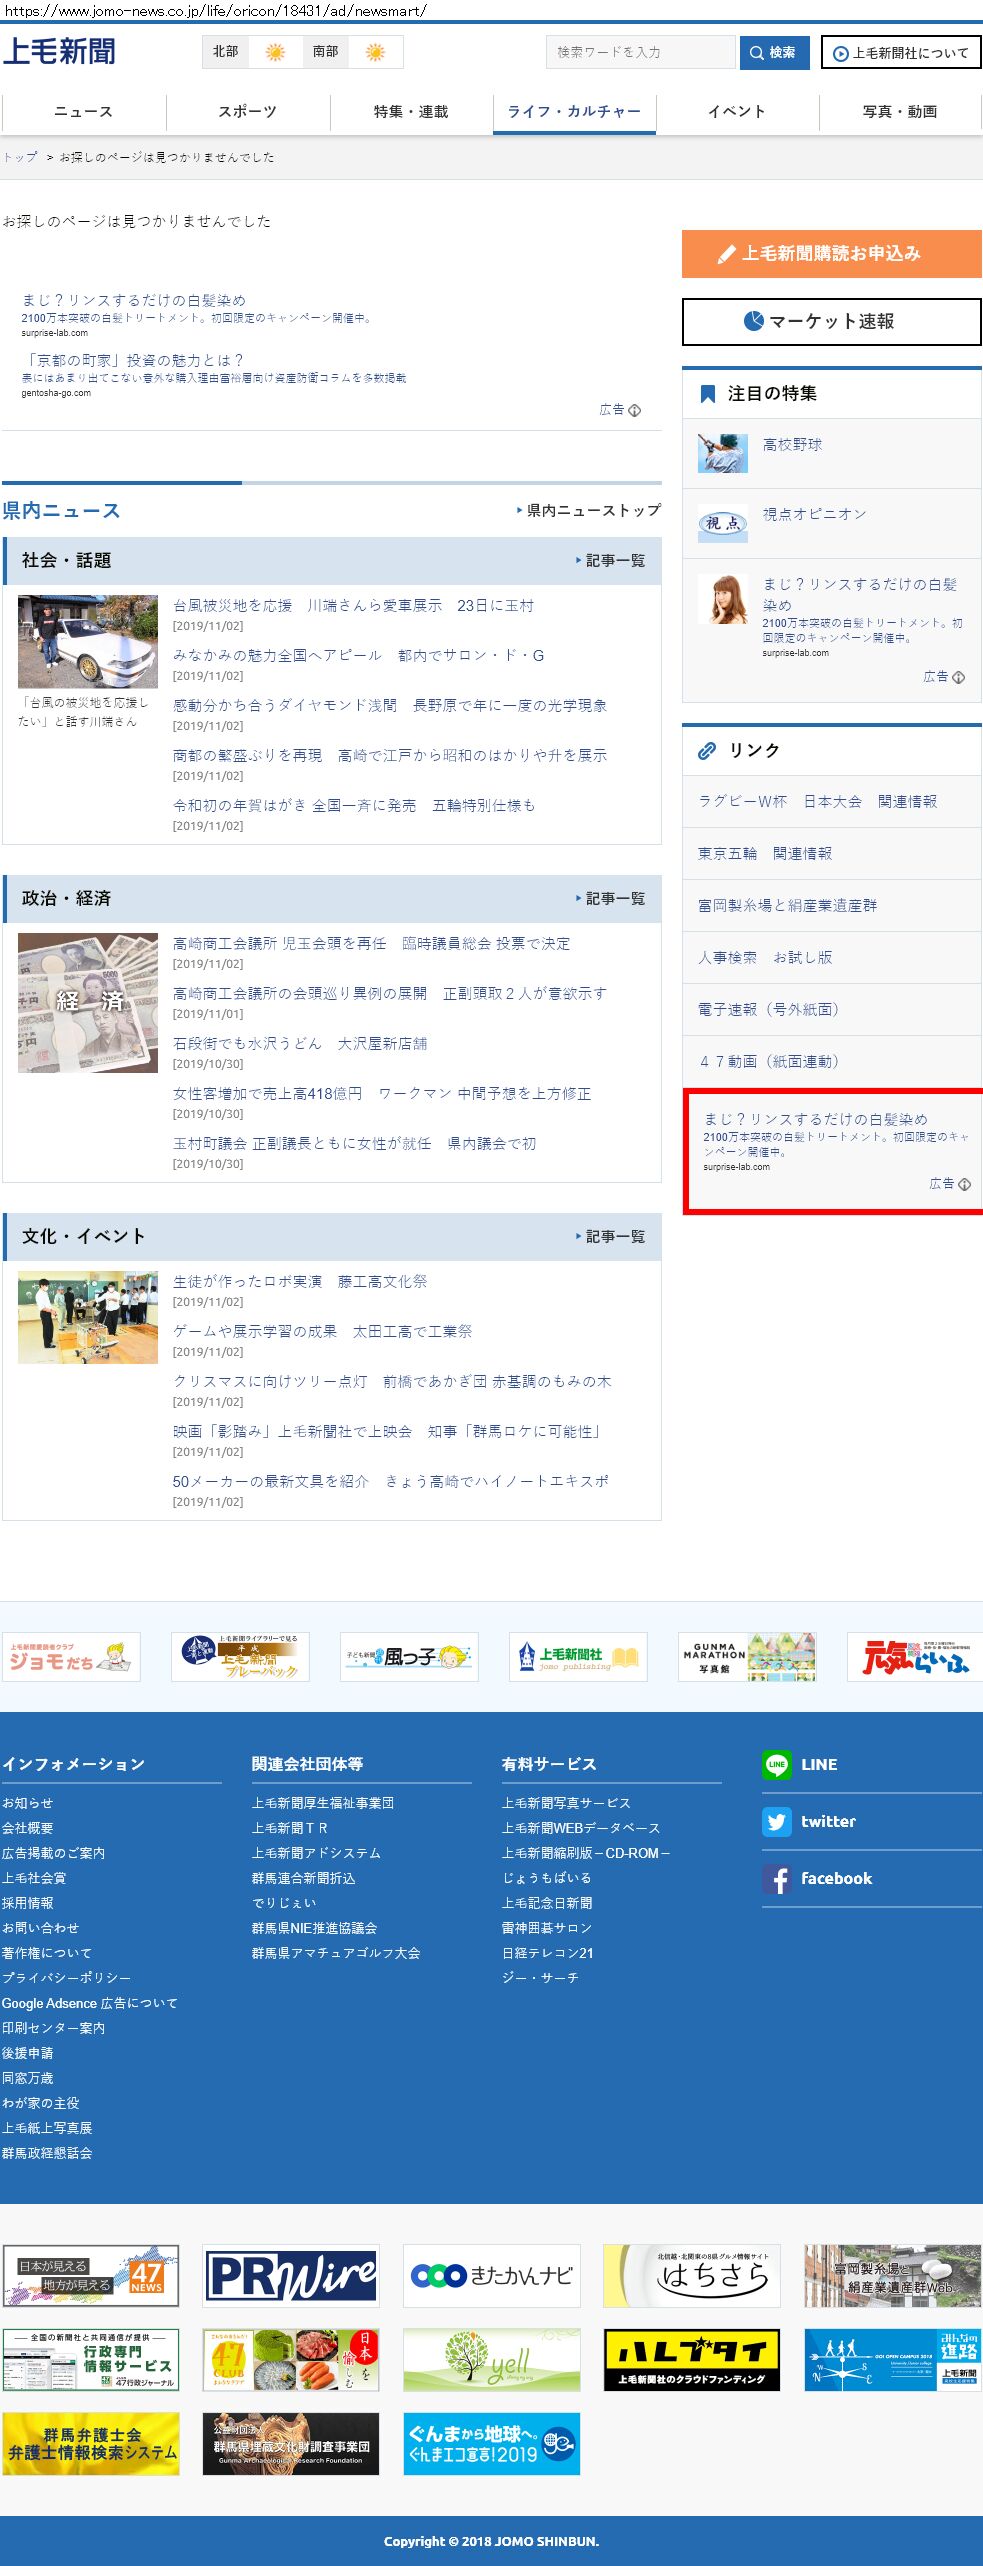
Task: Open the 47NEWS banner
Action: pyautogui.click(x=91, y=2275)
